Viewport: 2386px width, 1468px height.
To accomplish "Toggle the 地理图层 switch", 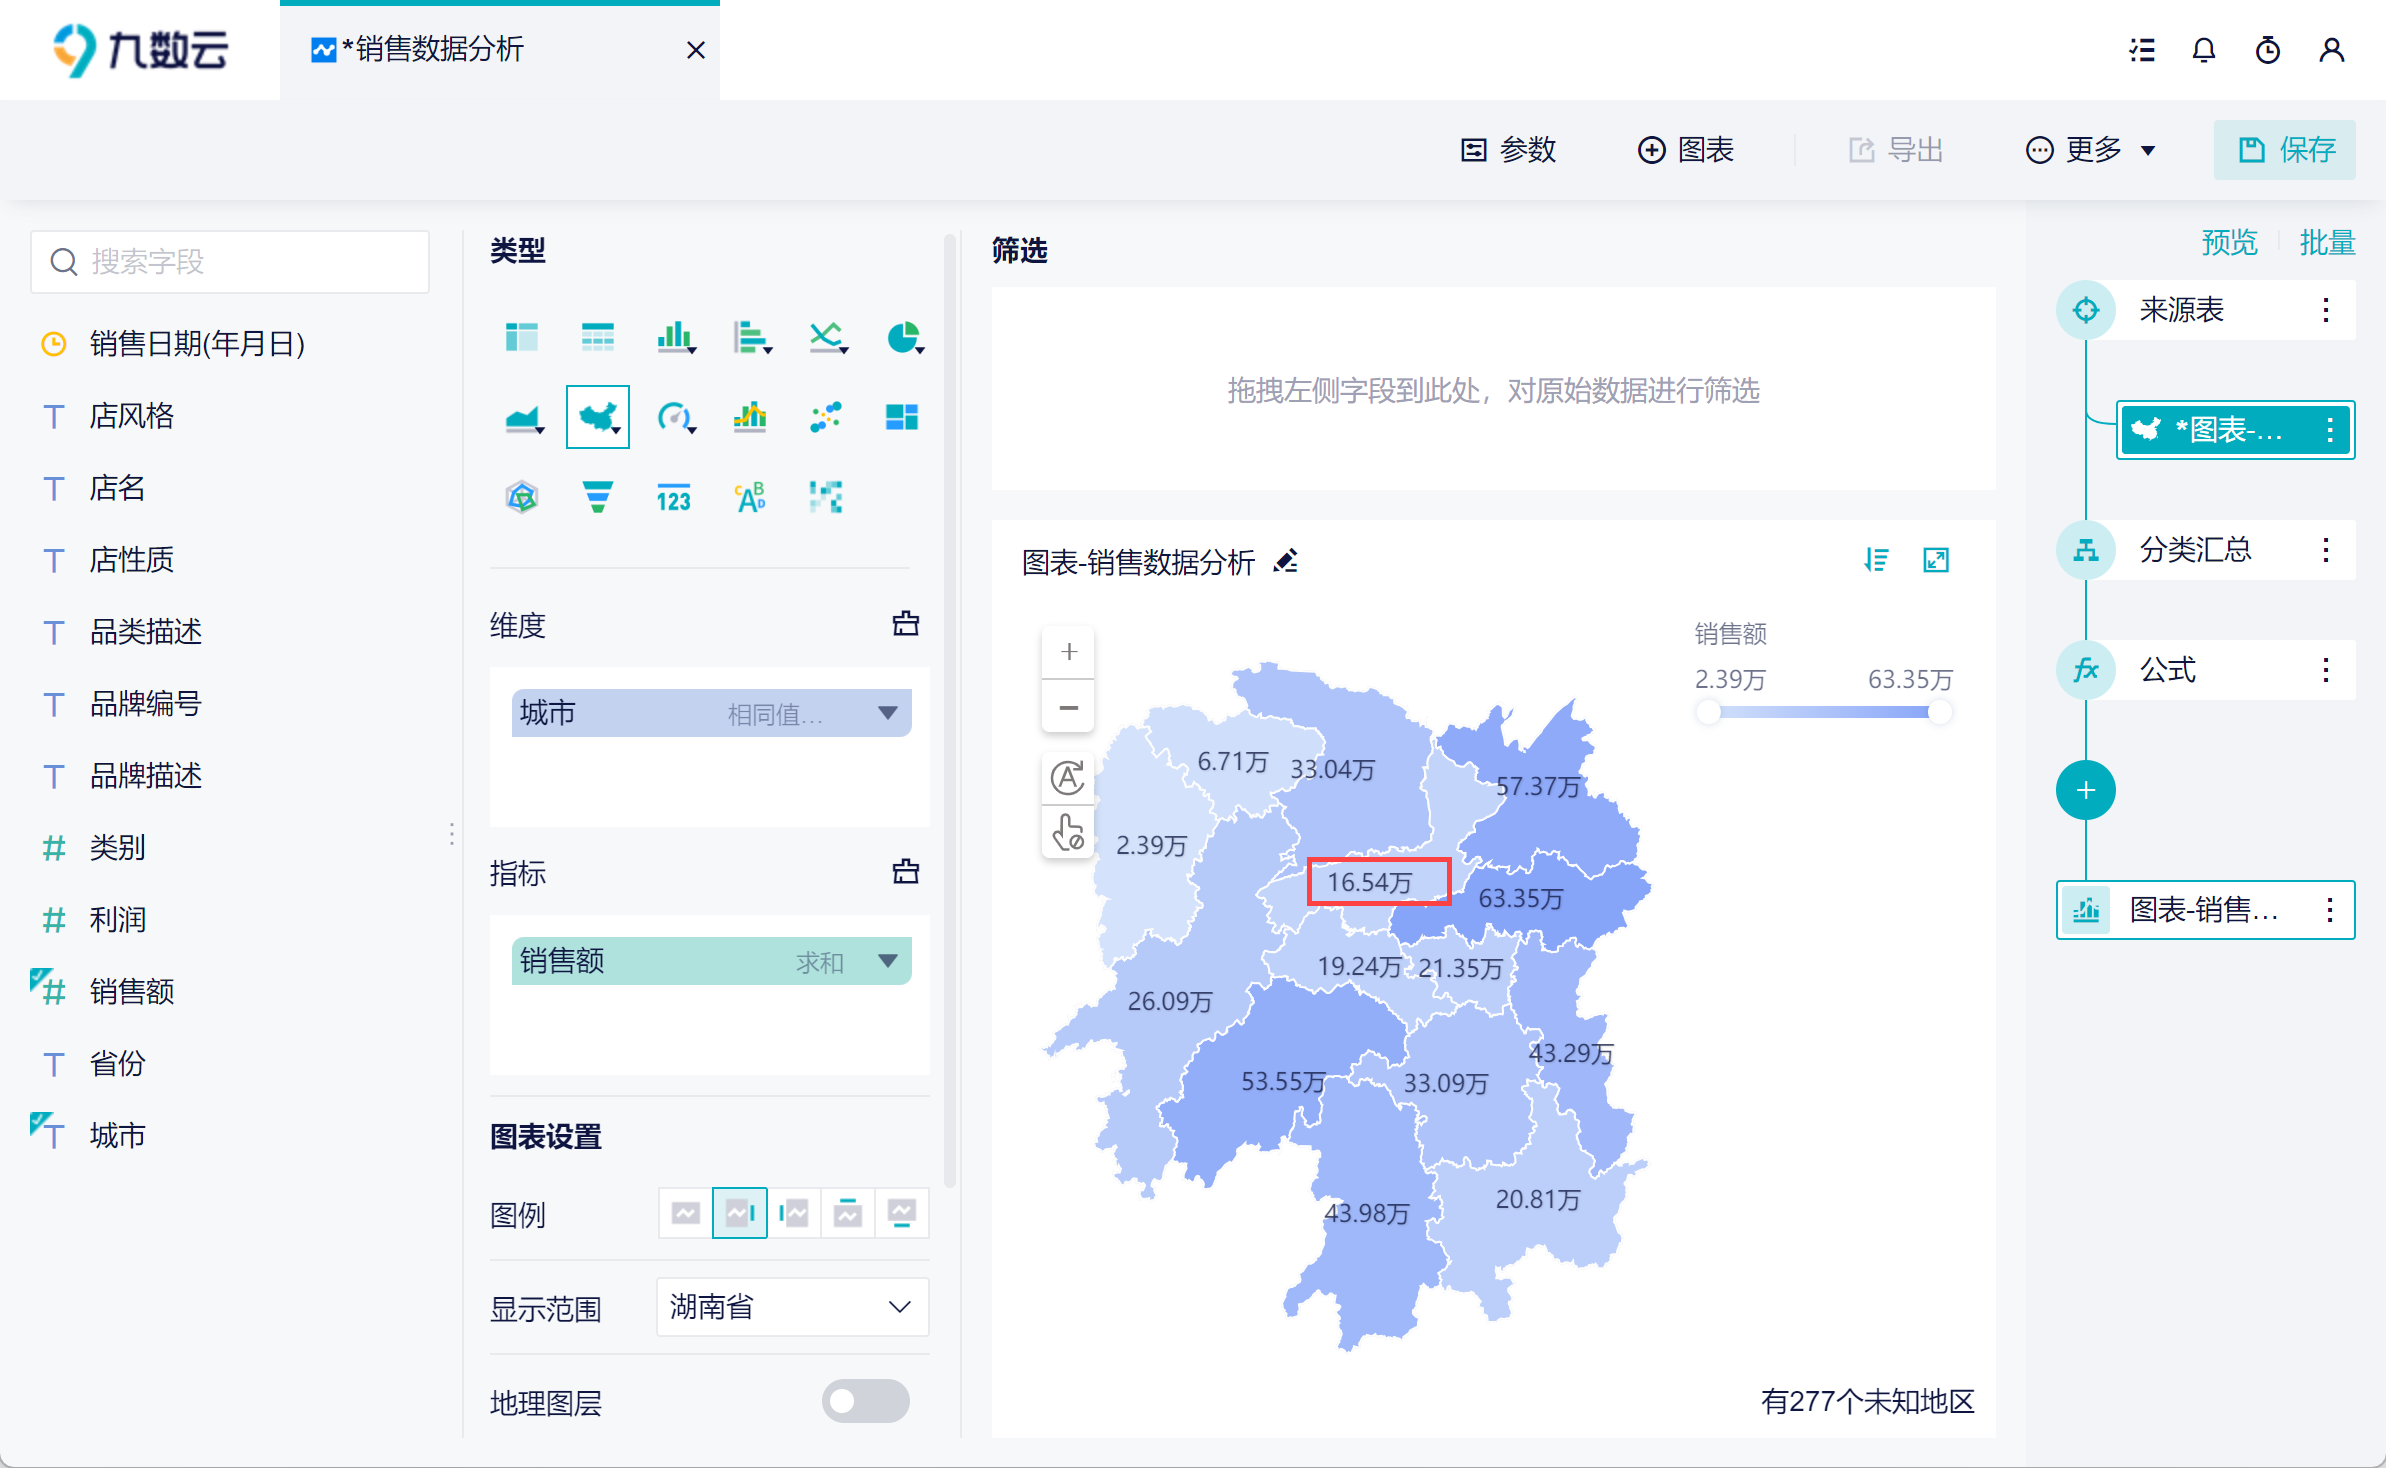I will [x=865, y=1400].
